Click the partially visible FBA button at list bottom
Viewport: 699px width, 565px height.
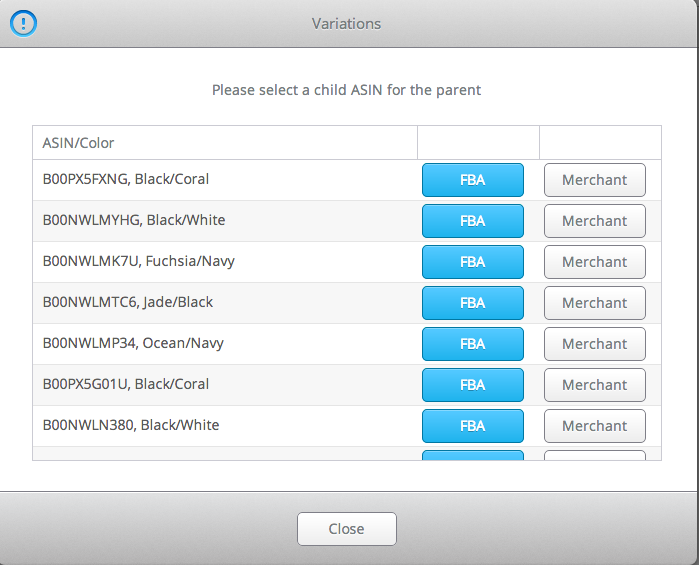click(473, 455)
